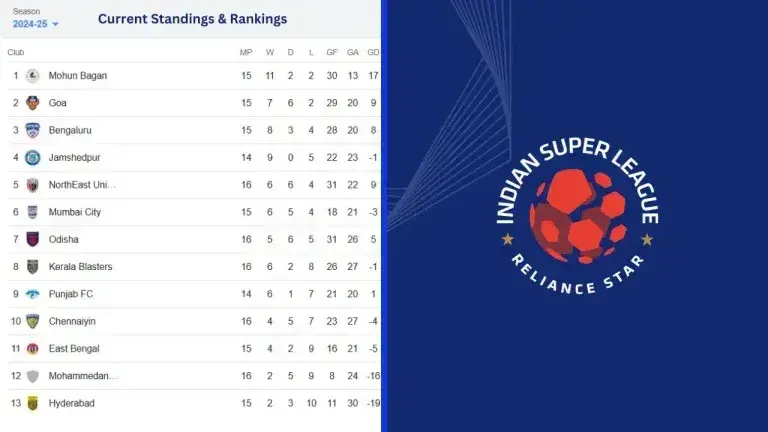Open the East Bengal team link
This screenshot has width=768, height=432.
click(x=74, y=348)
